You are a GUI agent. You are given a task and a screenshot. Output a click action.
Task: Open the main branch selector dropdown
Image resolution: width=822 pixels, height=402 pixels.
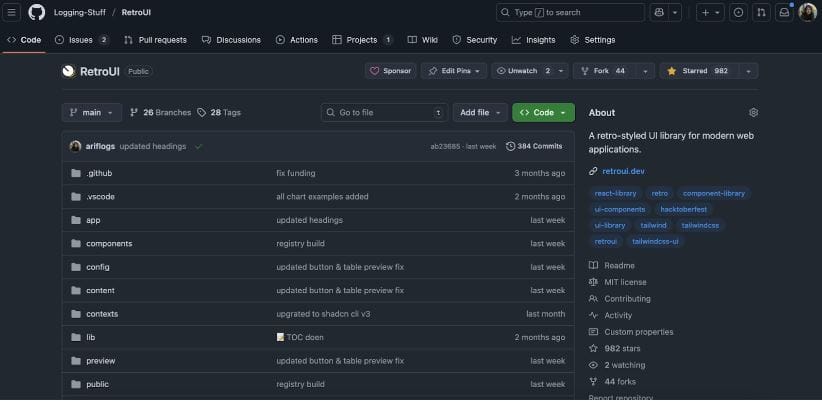tap(92, 113)
